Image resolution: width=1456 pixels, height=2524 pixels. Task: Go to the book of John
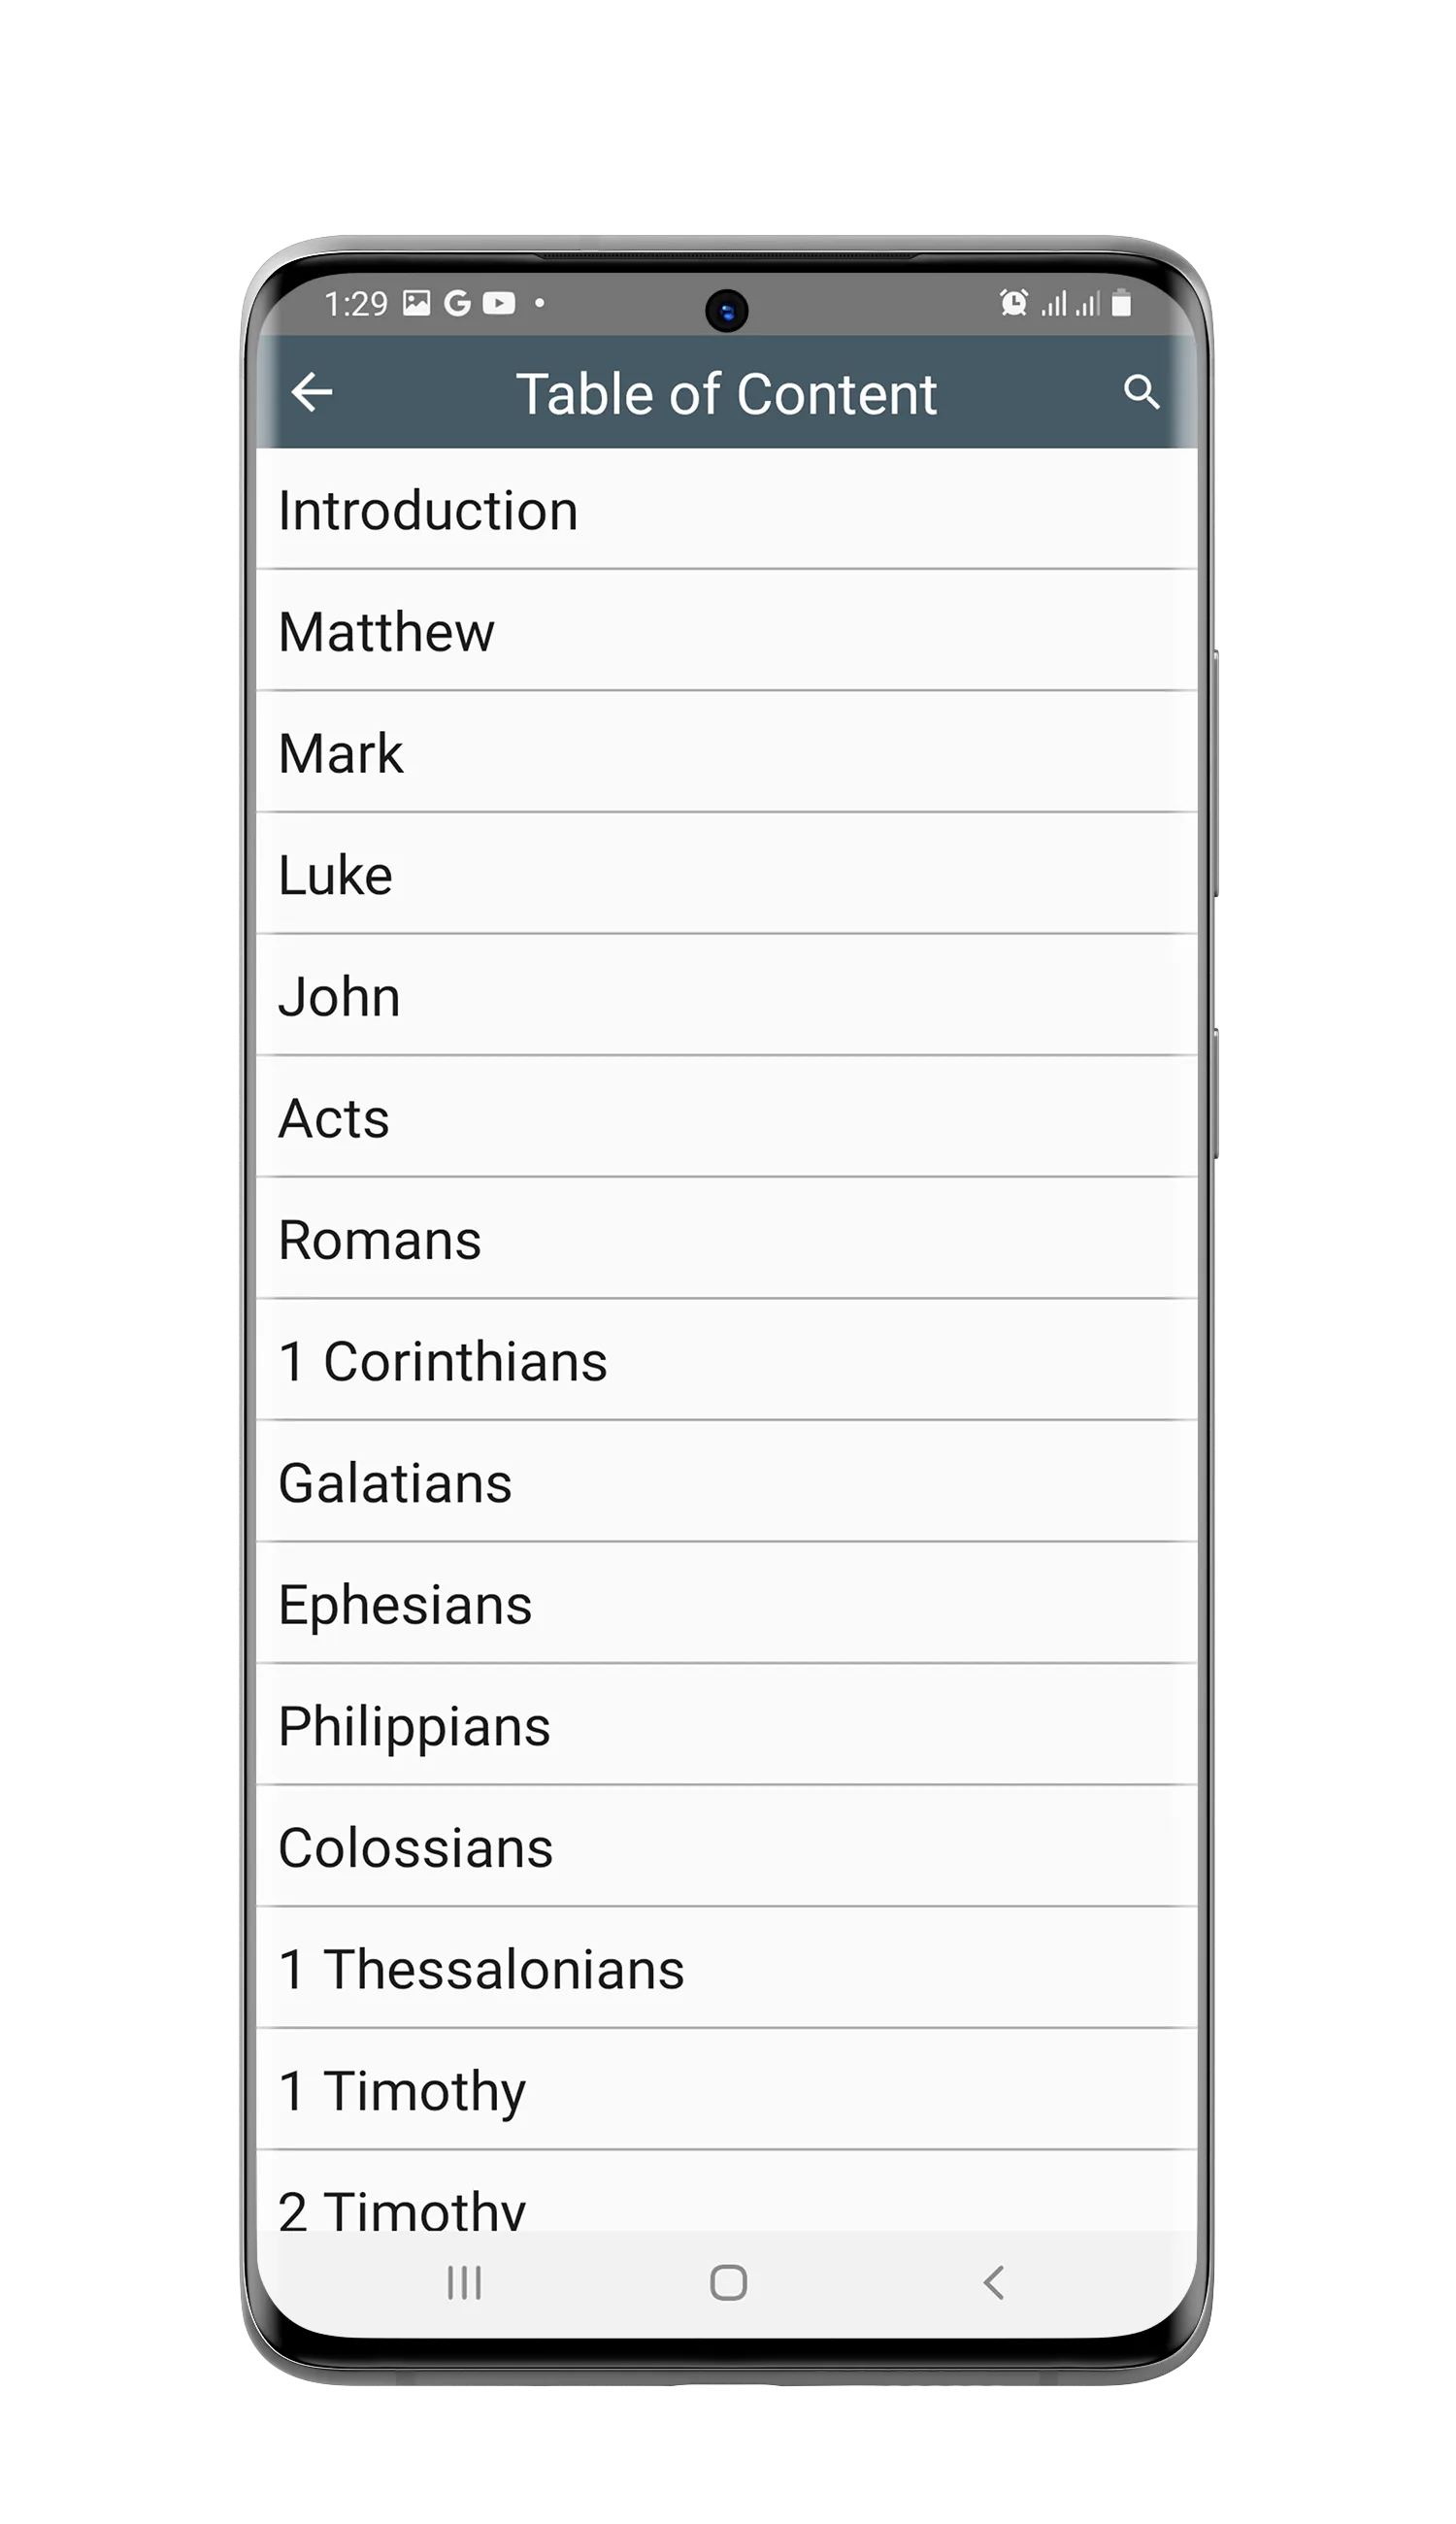tap(727, 996)
